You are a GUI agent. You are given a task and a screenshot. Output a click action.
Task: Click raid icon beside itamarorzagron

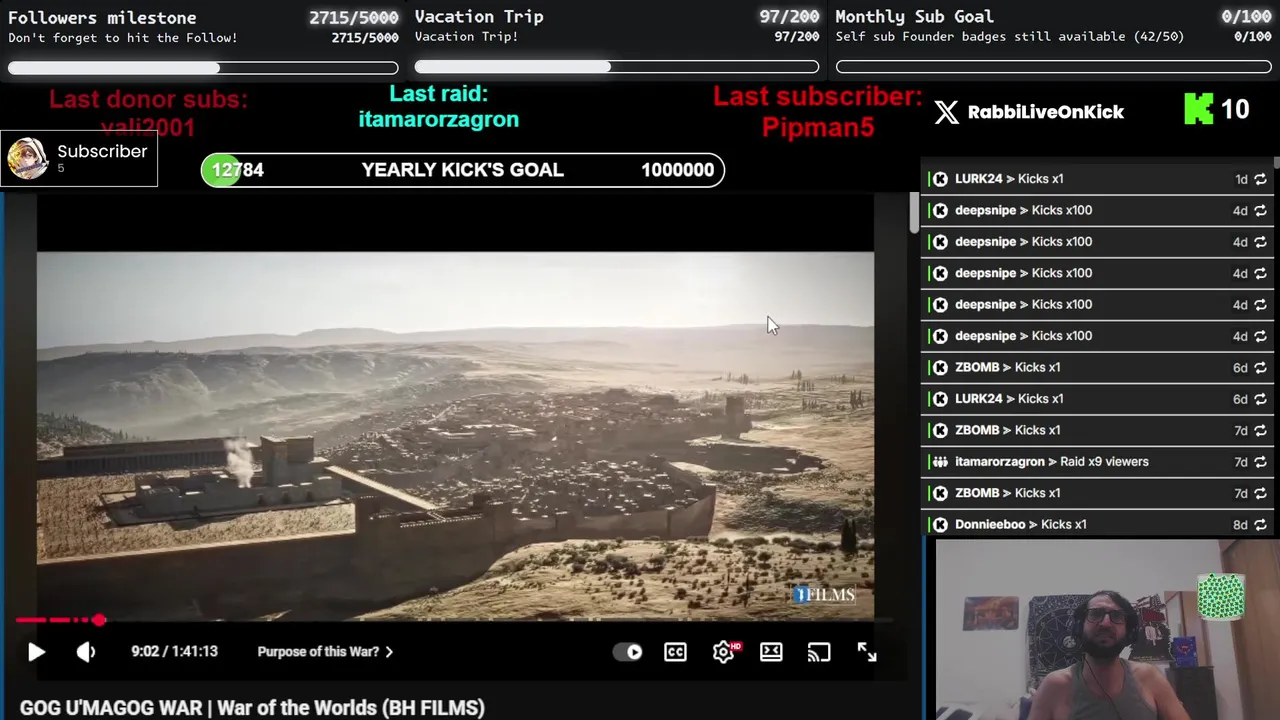(940, 462)
